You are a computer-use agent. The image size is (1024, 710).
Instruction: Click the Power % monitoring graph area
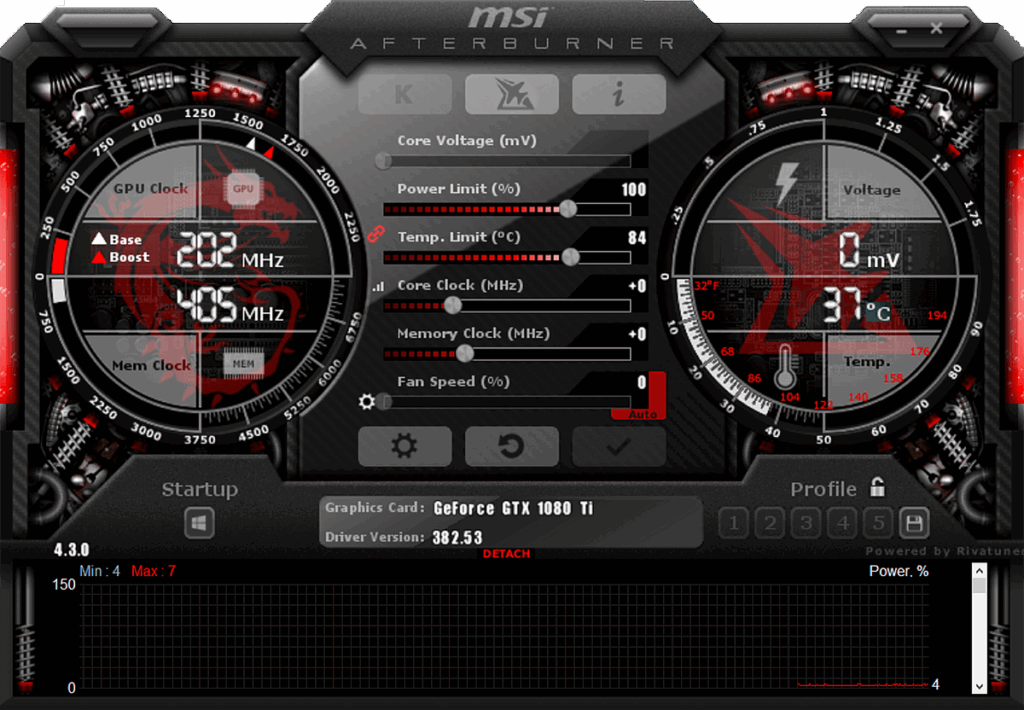tap(504, 636)
